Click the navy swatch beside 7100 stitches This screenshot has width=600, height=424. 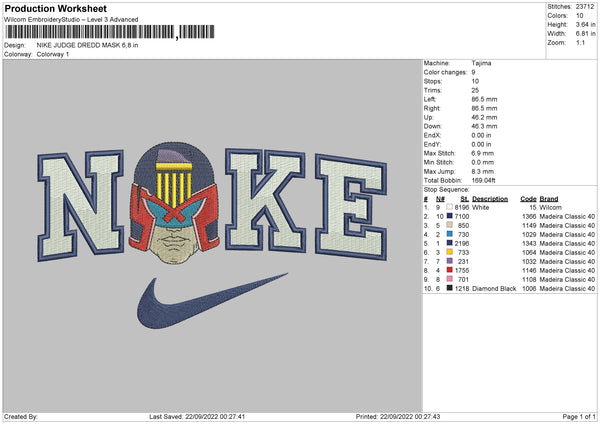pyautogui.click(x=450, y=216)
